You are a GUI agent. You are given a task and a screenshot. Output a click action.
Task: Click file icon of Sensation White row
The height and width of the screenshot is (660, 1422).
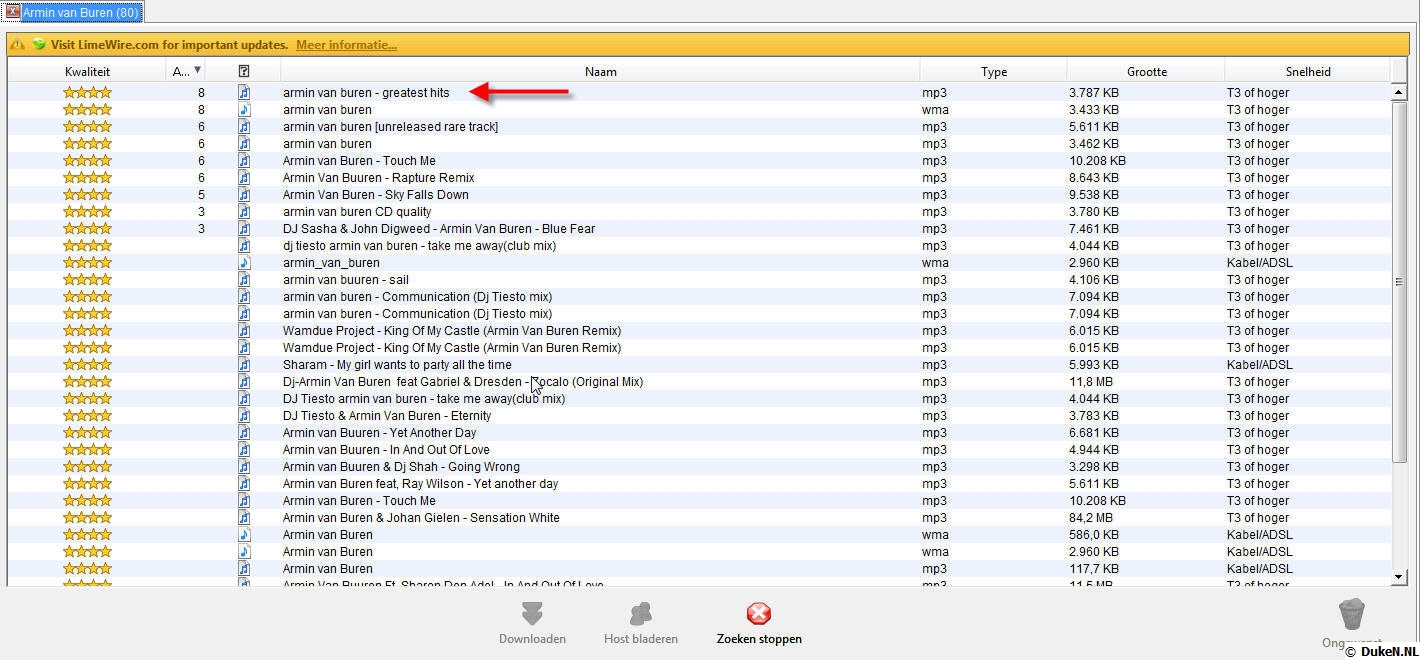(x=244, y=517)
